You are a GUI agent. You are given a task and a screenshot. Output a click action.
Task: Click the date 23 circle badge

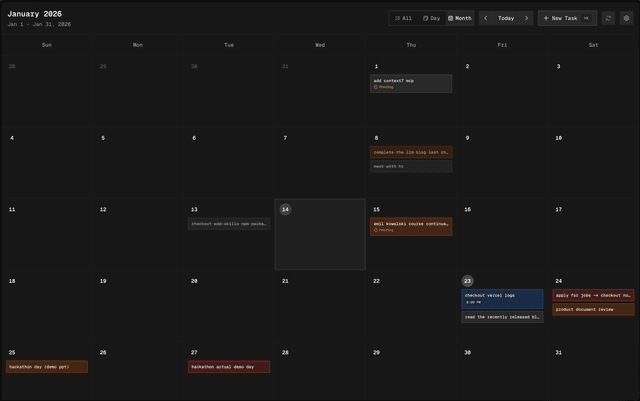467,281
